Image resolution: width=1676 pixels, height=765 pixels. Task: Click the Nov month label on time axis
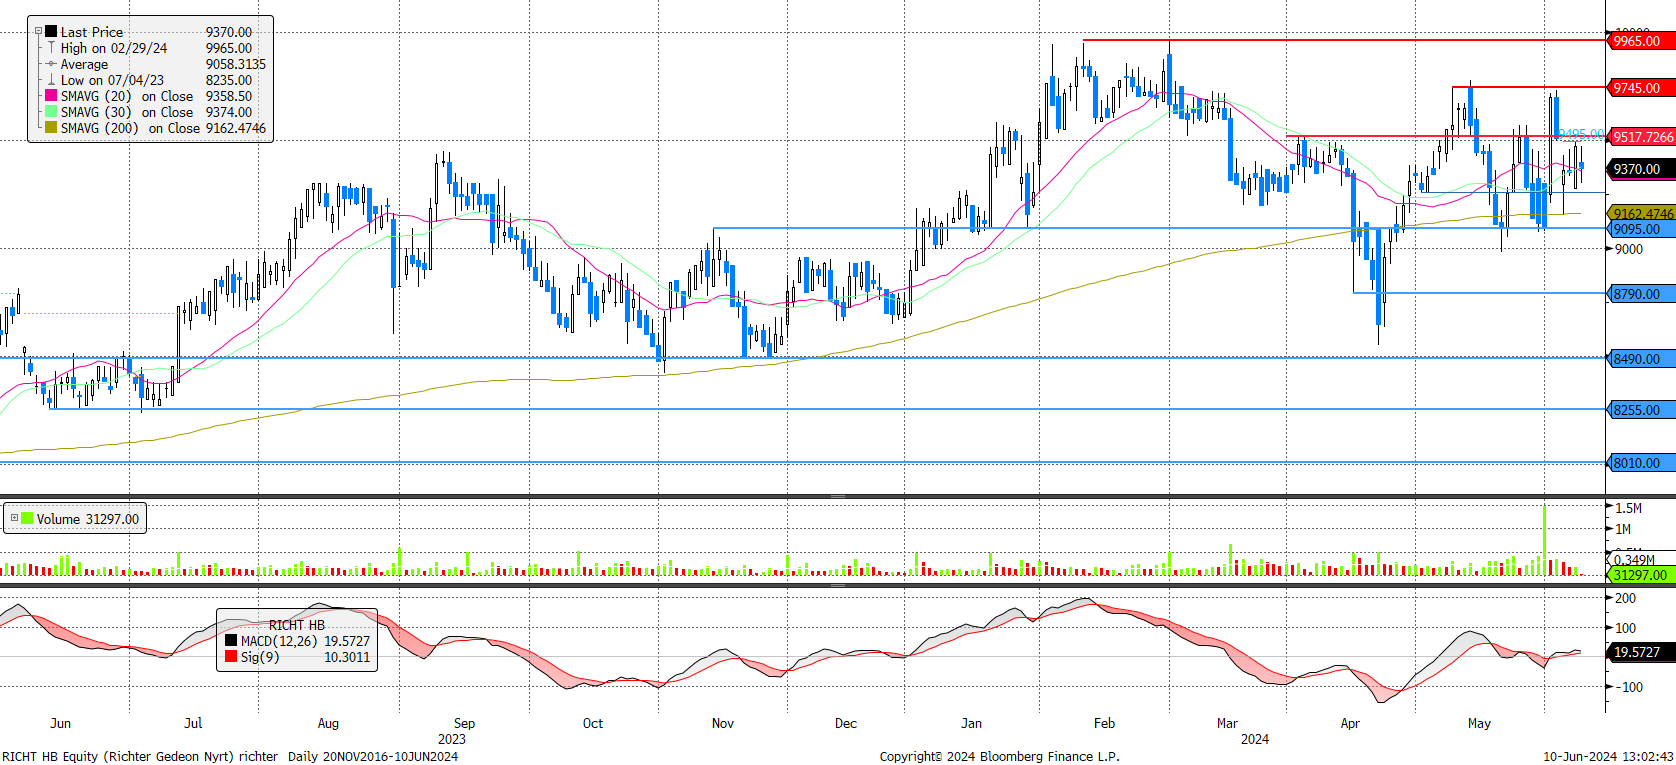click(722, 723)
